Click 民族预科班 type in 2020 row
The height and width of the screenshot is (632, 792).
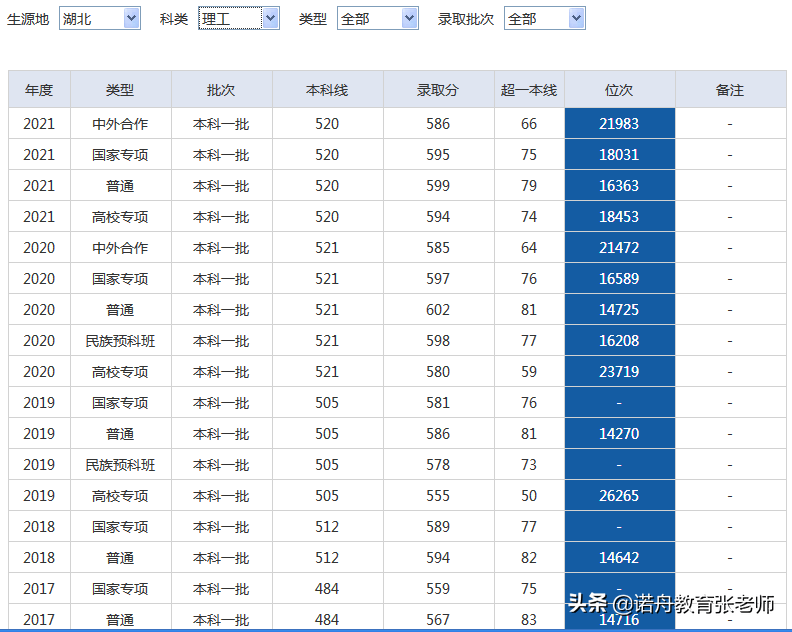(x=120, y=341)
